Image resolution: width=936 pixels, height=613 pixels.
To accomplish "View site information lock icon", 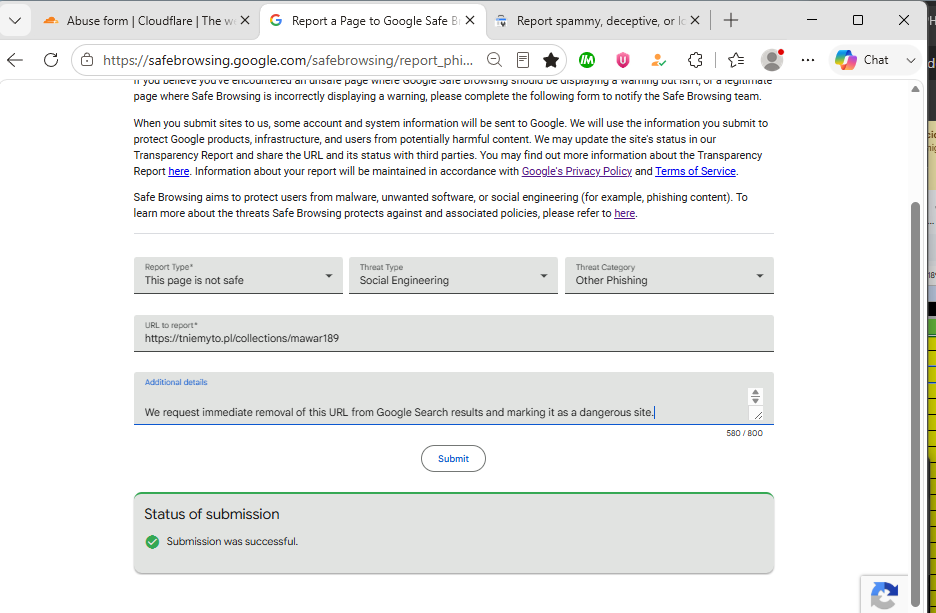I will 87,60.
